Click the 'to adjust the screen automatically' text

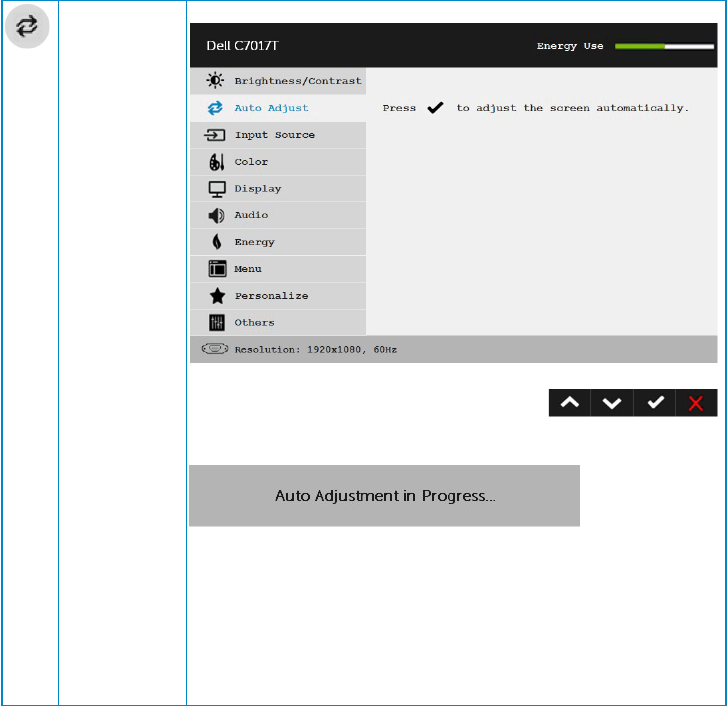pos(573,108)
